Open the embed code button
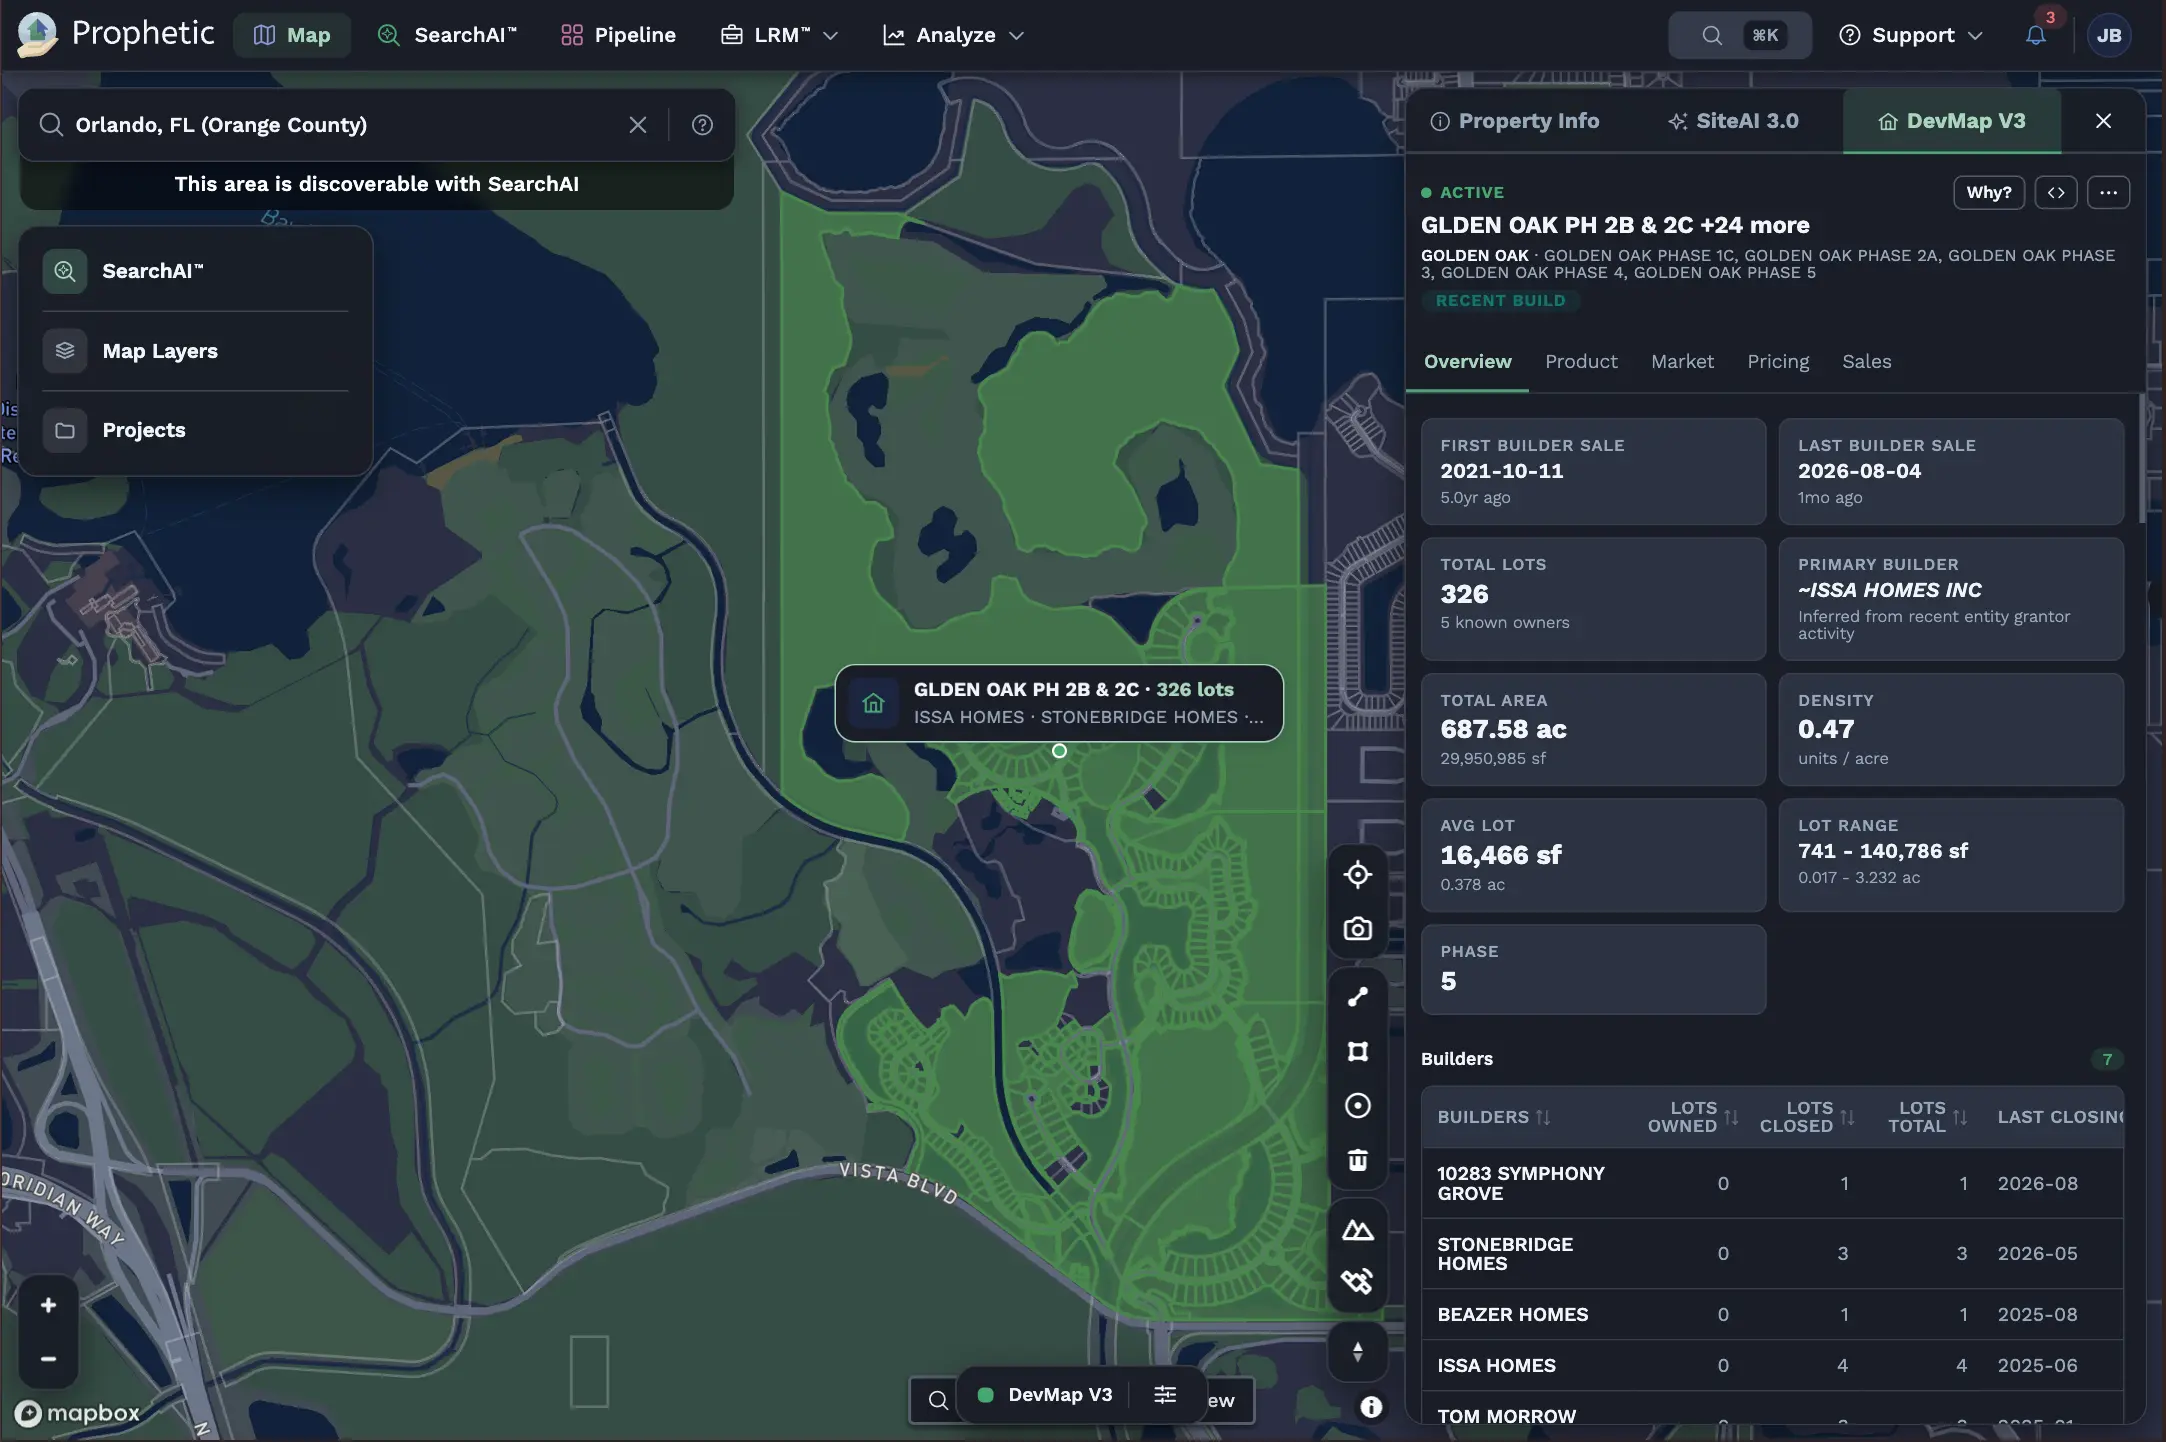 [x=2056, y=192]
